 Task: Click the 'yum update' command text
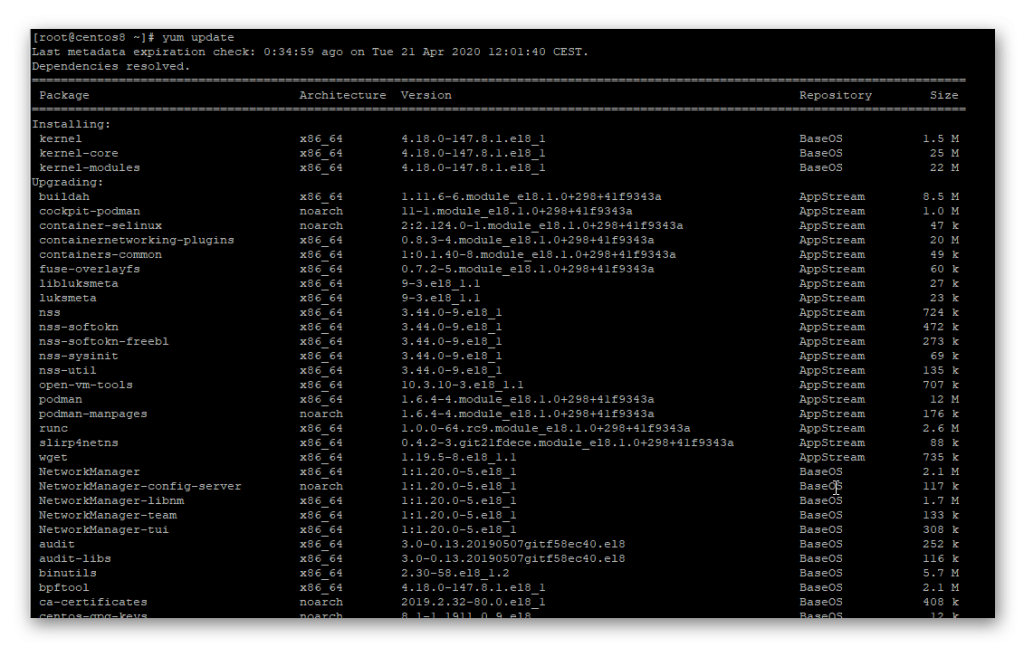[198, 37]
